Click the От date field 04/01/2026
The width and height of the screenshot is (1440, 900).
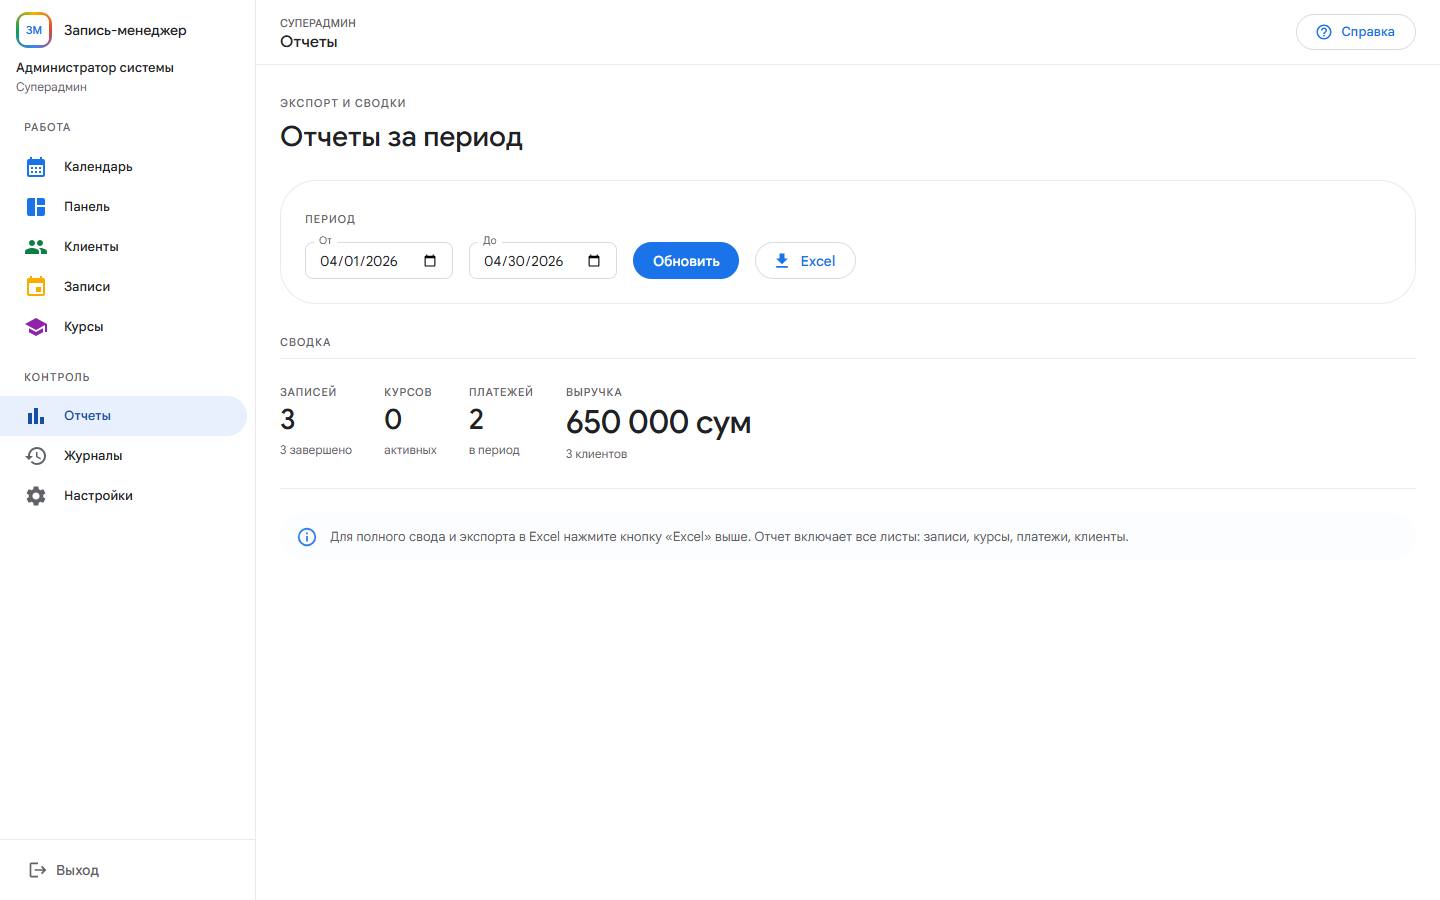click(379, 261)
